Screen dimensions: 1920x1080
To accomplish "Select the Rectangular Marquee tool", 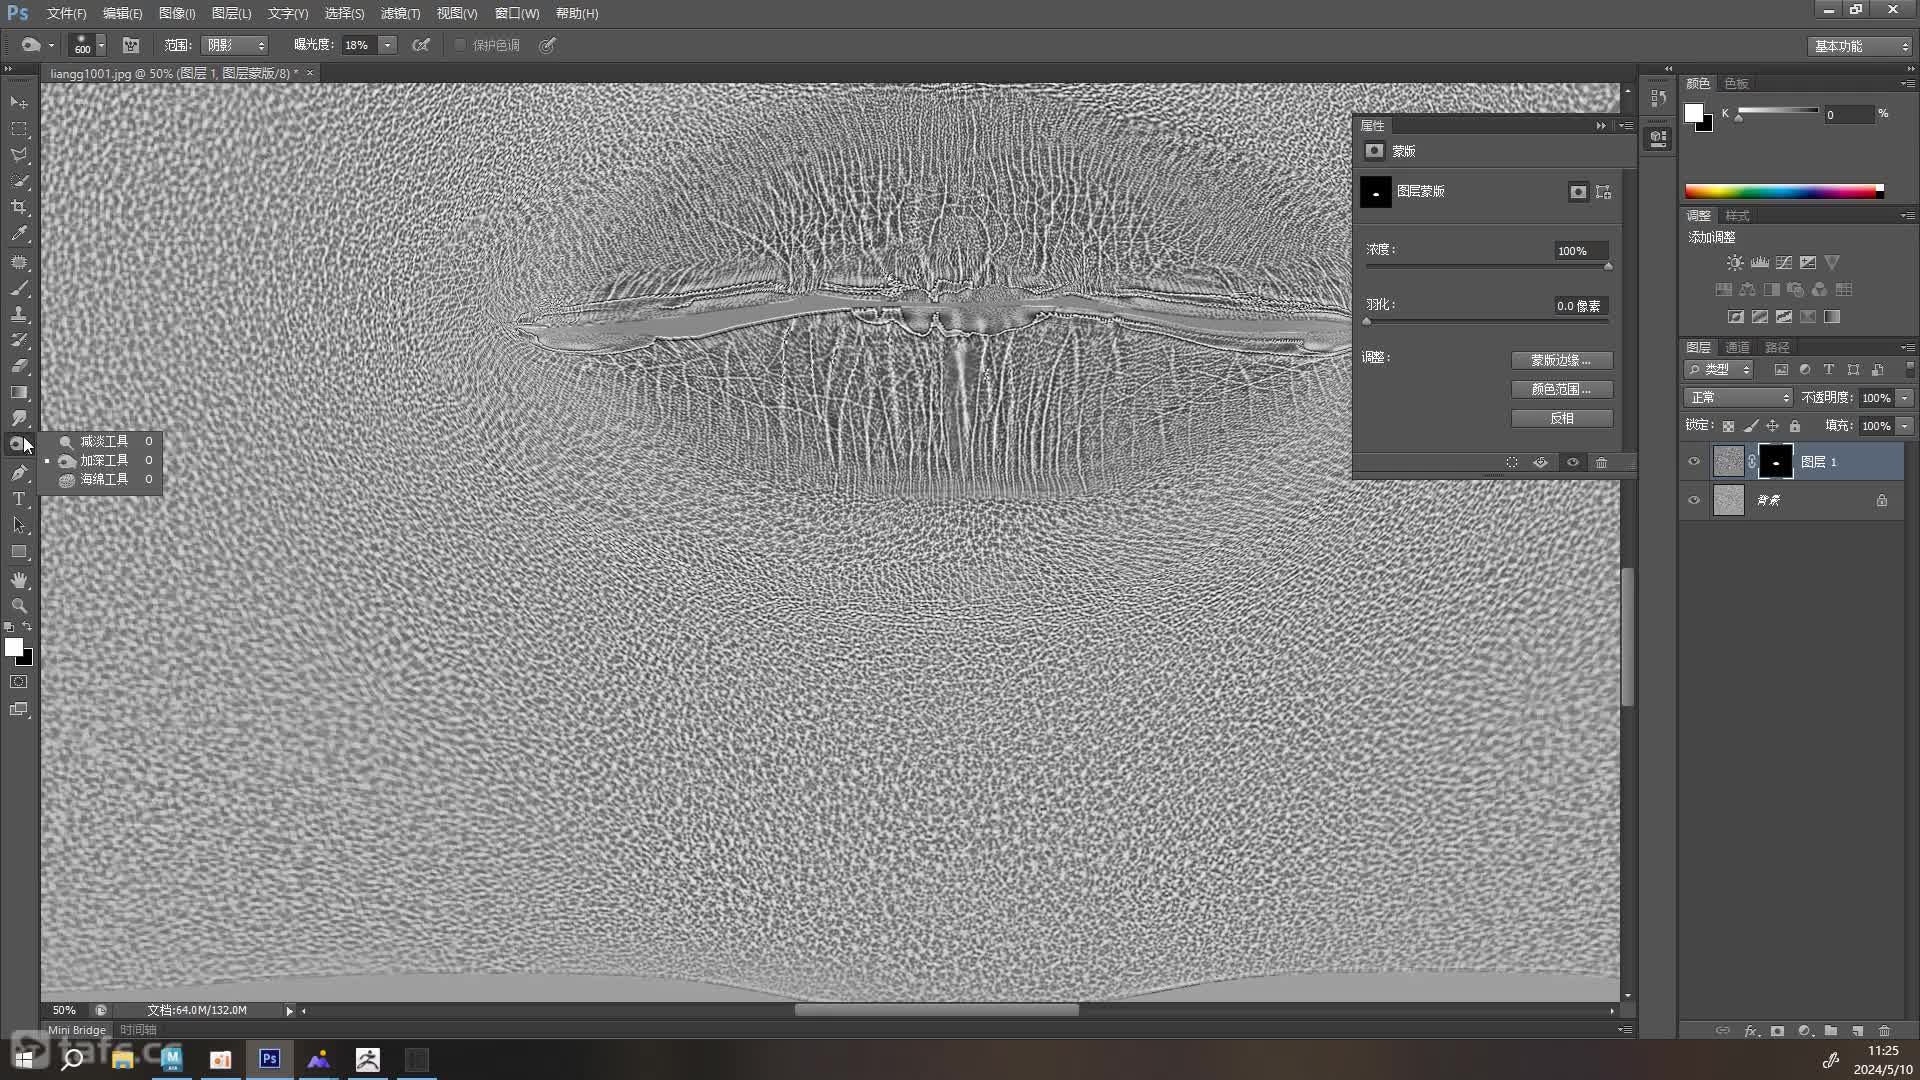I will point(19,129).
